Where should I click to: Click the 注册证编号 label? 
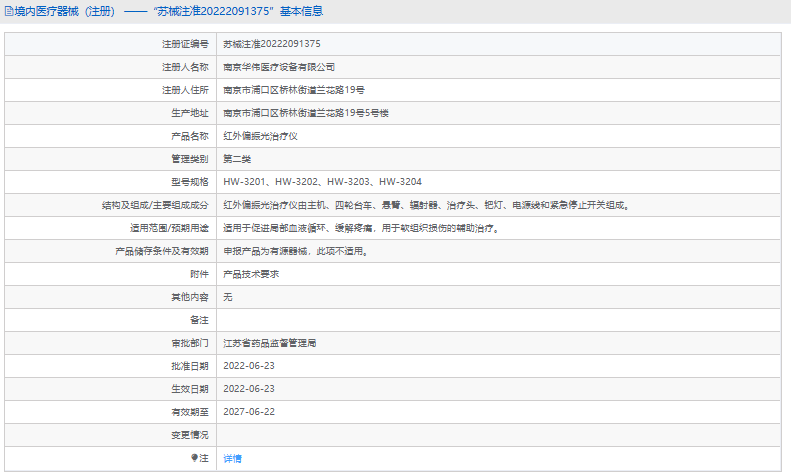click(x=185, y=44)
